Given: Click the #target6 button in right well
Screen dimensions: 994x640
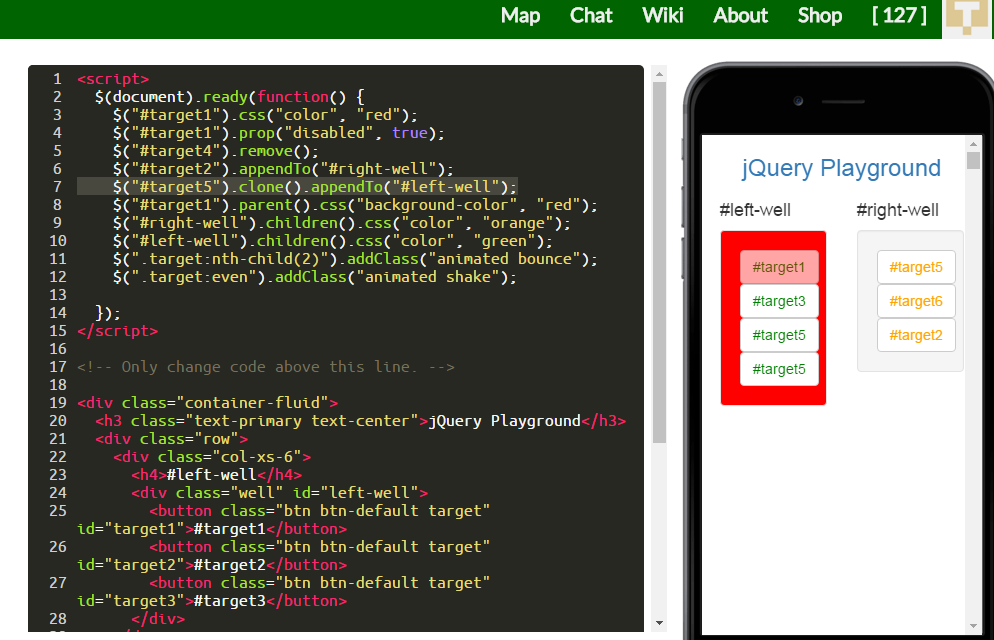Looking at the screenshot, I should click(916, 301).
